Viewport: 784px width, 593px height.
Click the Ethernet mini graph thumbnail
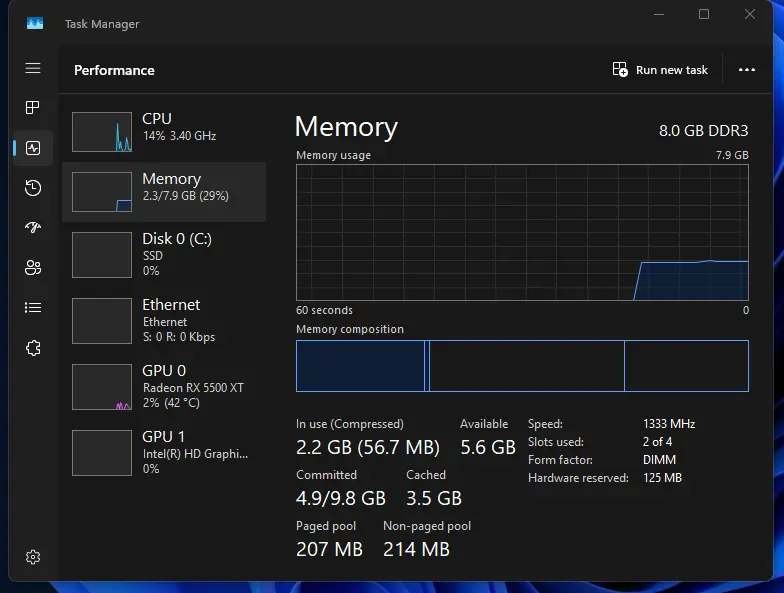[102, 321]
